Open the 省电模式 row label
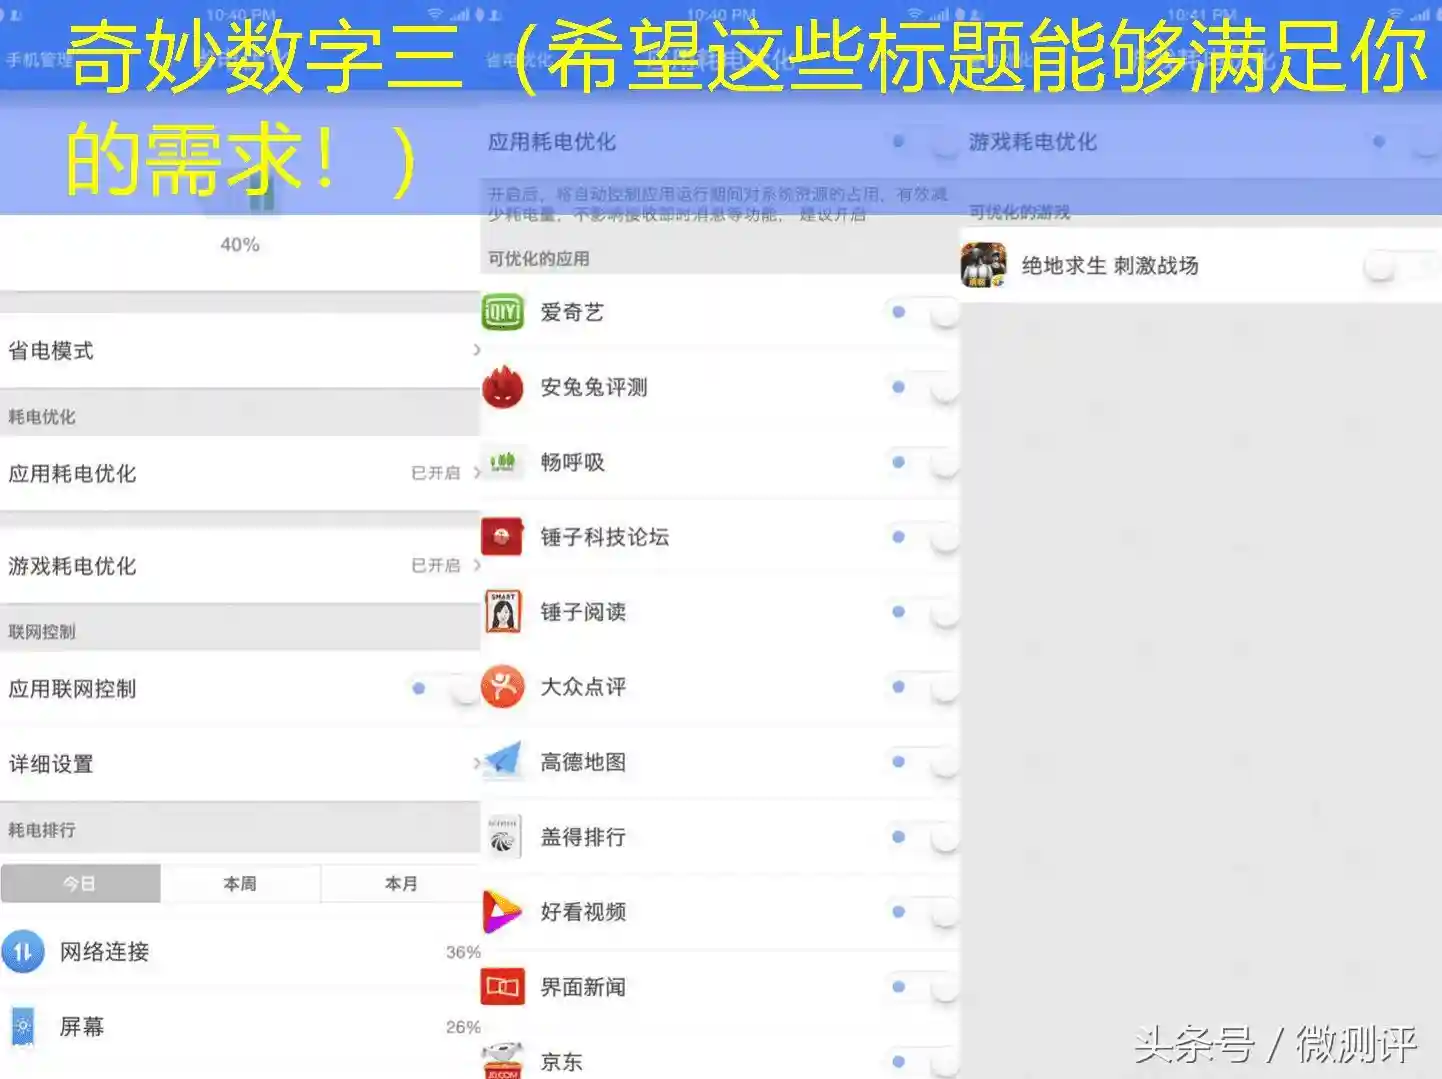The width and height of the screenshot is (1442, 1079). (51, 351)
